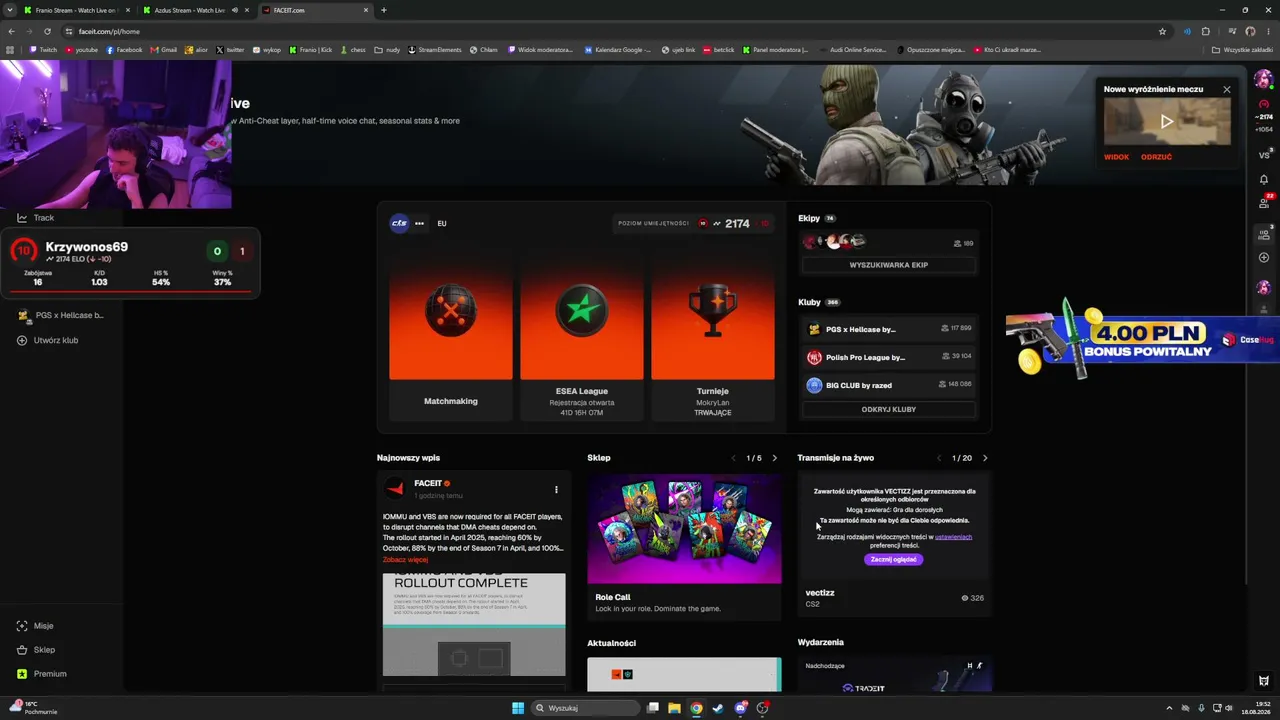Screen dimensions: 1280x720
Task: Open the VS challenges icon in right sidebar
Action: (x=1264, y=155)
